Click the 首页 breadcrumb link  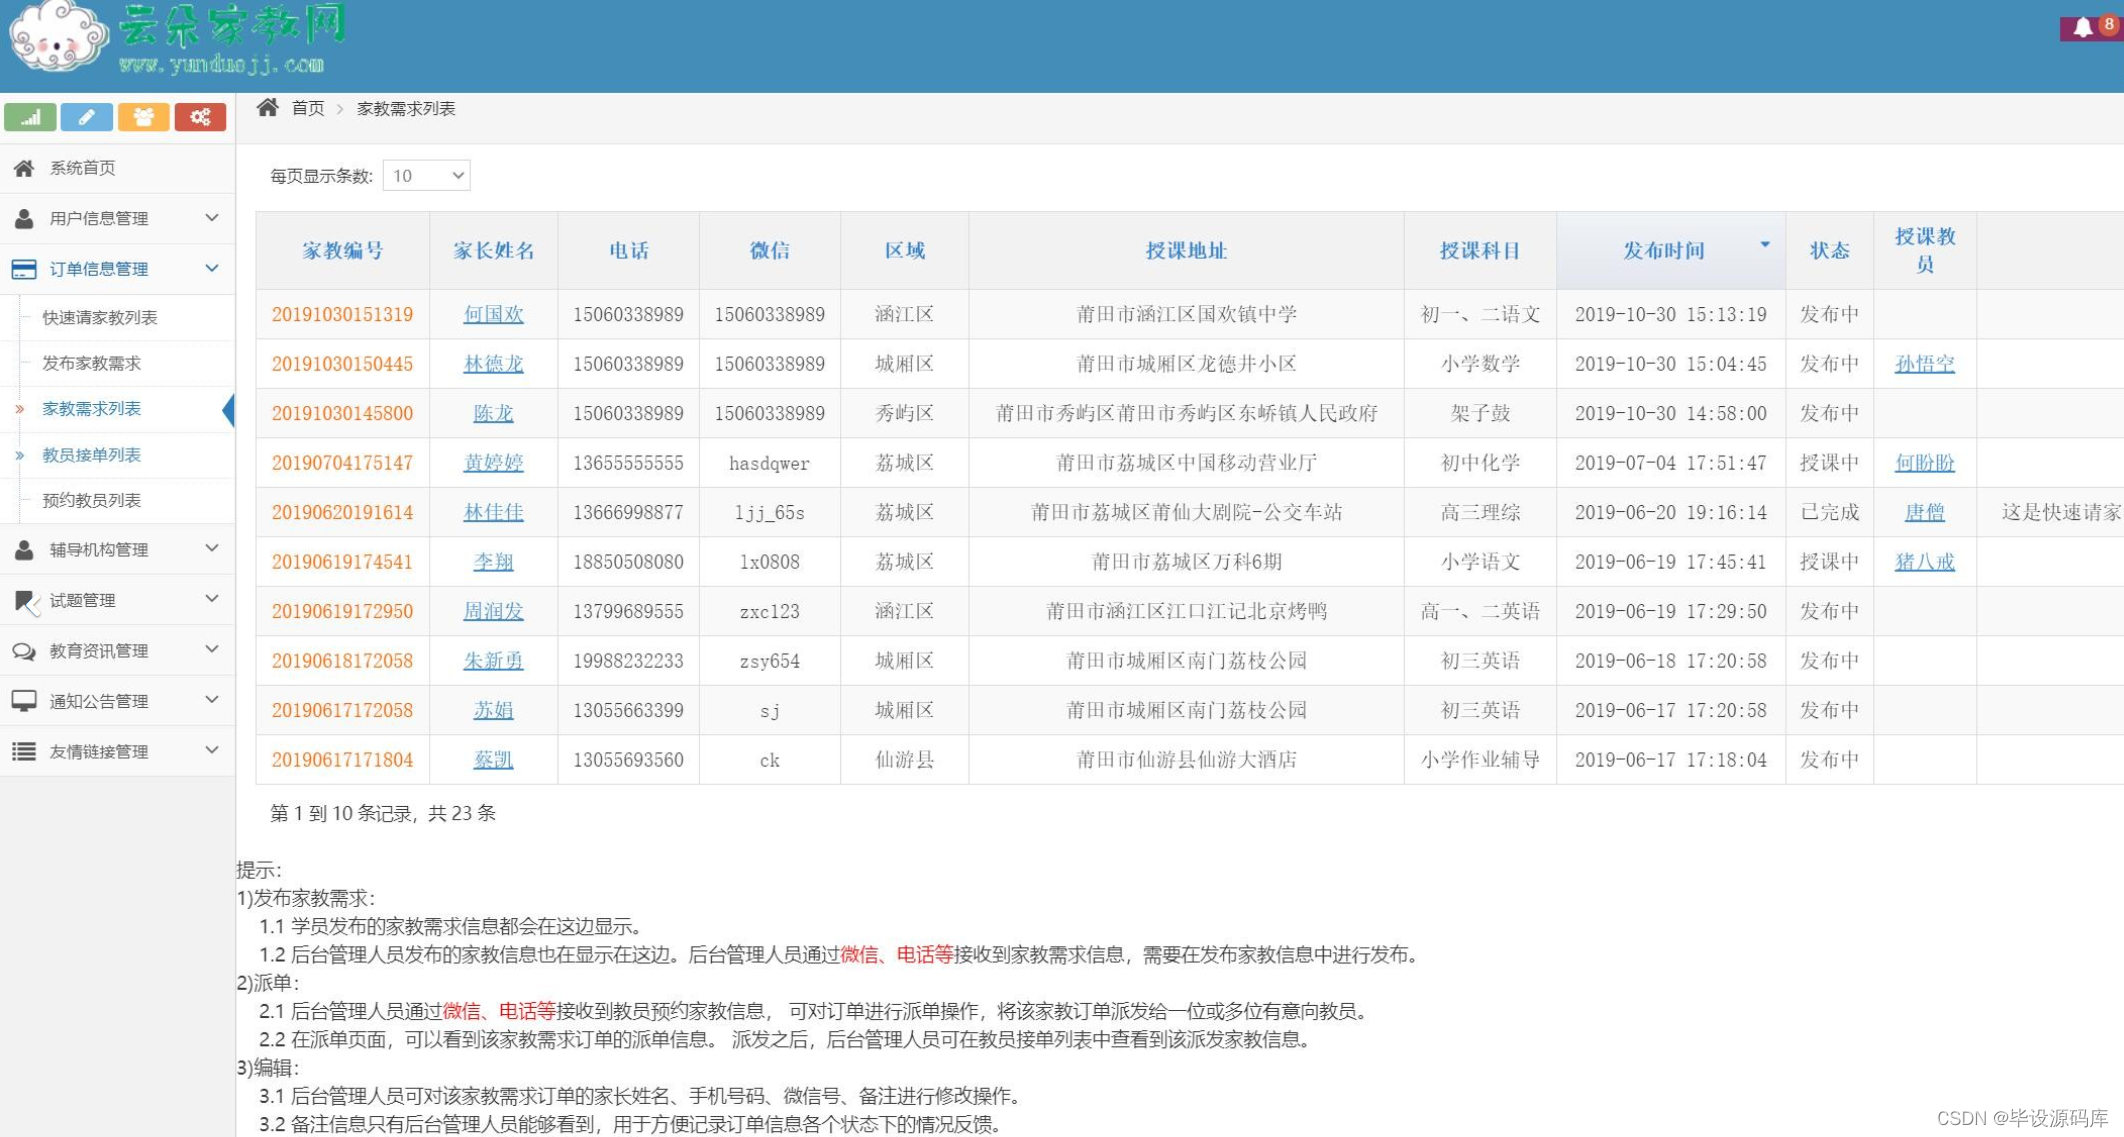308,108
